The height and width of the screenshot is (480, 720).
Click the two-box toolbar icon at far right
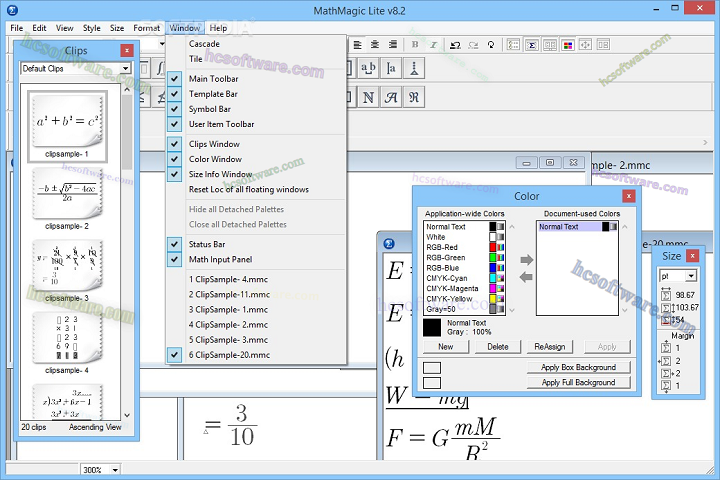pyautogui.click(x=603, y=45)
